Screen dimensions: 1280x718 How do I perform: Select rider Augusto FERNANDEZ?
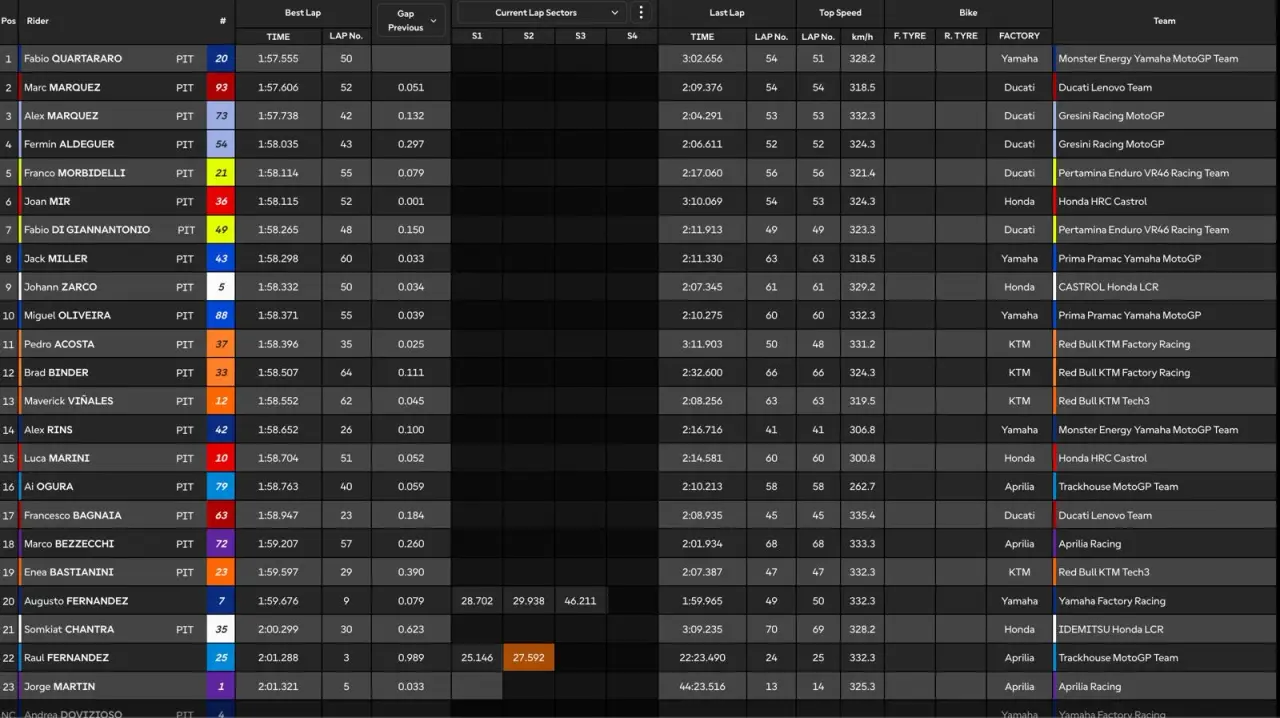tap(76, 601)
